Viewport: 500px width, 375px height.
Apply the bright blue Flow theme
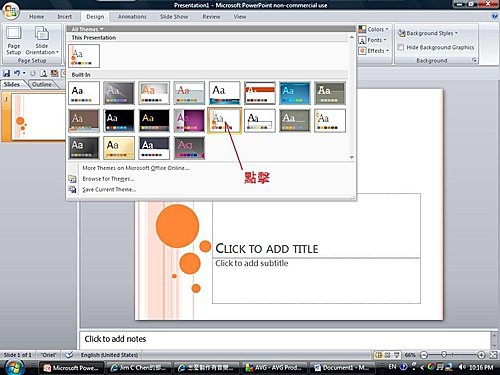pos(295,93)
